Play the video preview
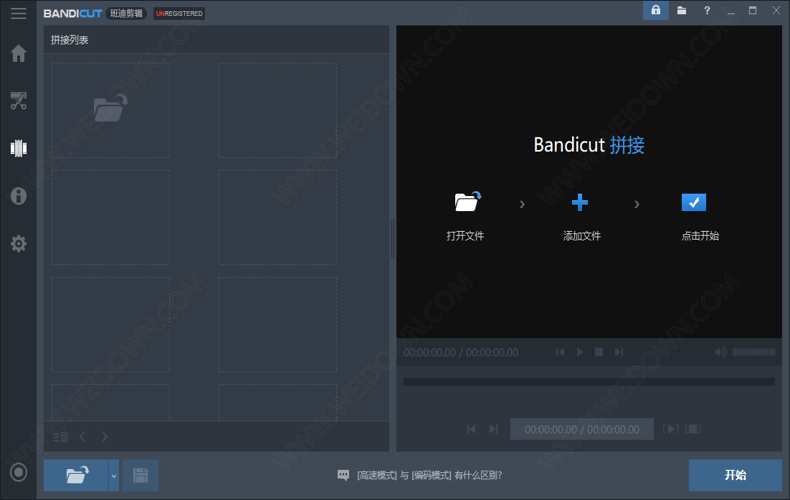This screenshot has width=790, height=500. (579, 352)
